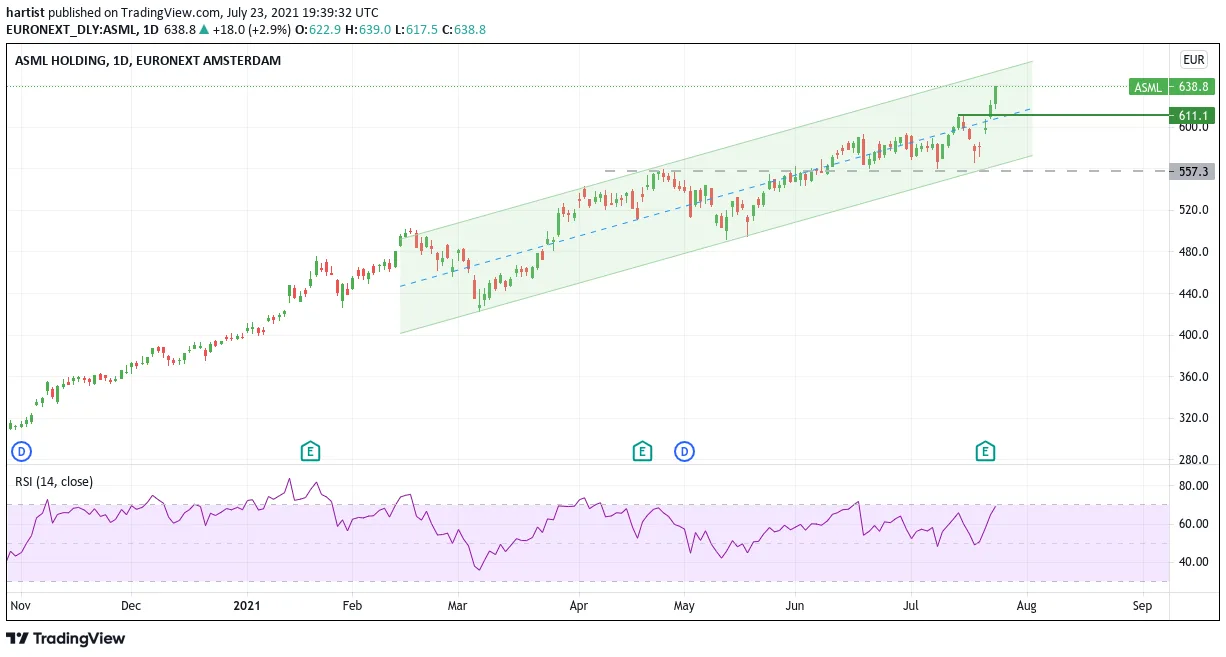Click the TradingView logo at bottom left
Viewport: 1226px width, 657px height.
tap(66, 638)
